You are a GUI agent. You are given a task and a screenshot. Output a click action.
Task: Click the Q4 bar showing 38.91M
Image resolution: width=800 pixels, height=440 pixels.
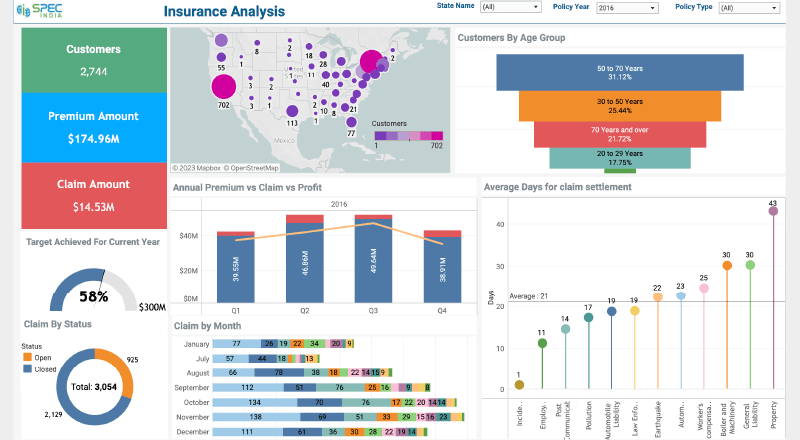click(442, 270)
